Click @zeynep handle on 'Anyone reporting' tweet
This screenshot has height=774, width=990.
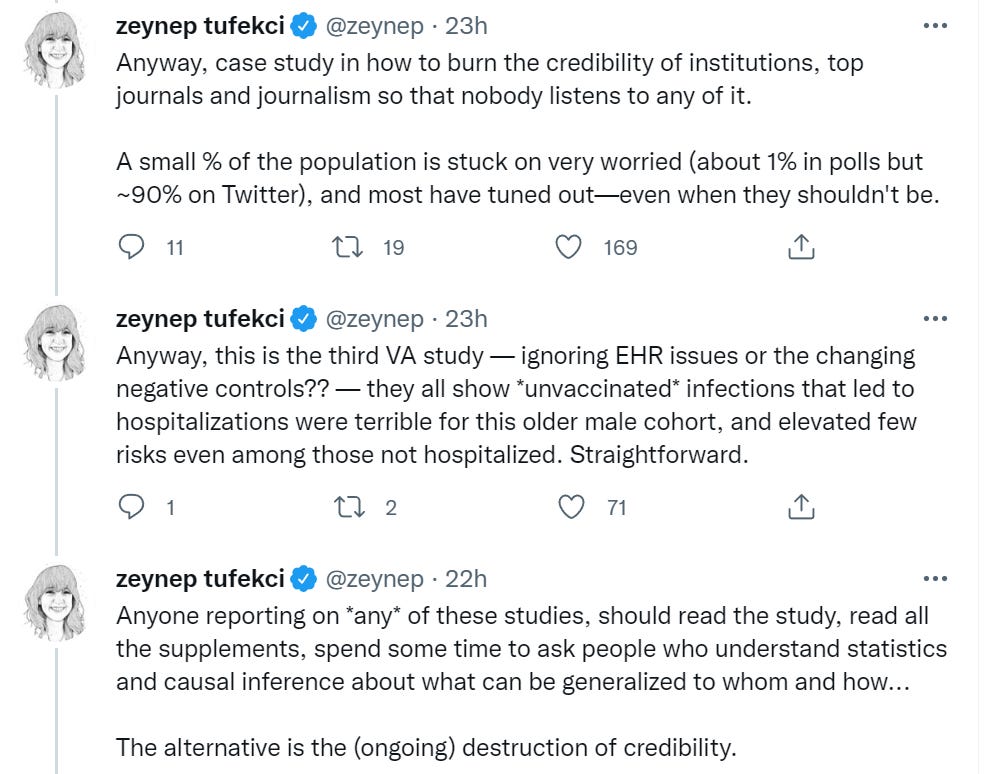[x=374, y=578]
